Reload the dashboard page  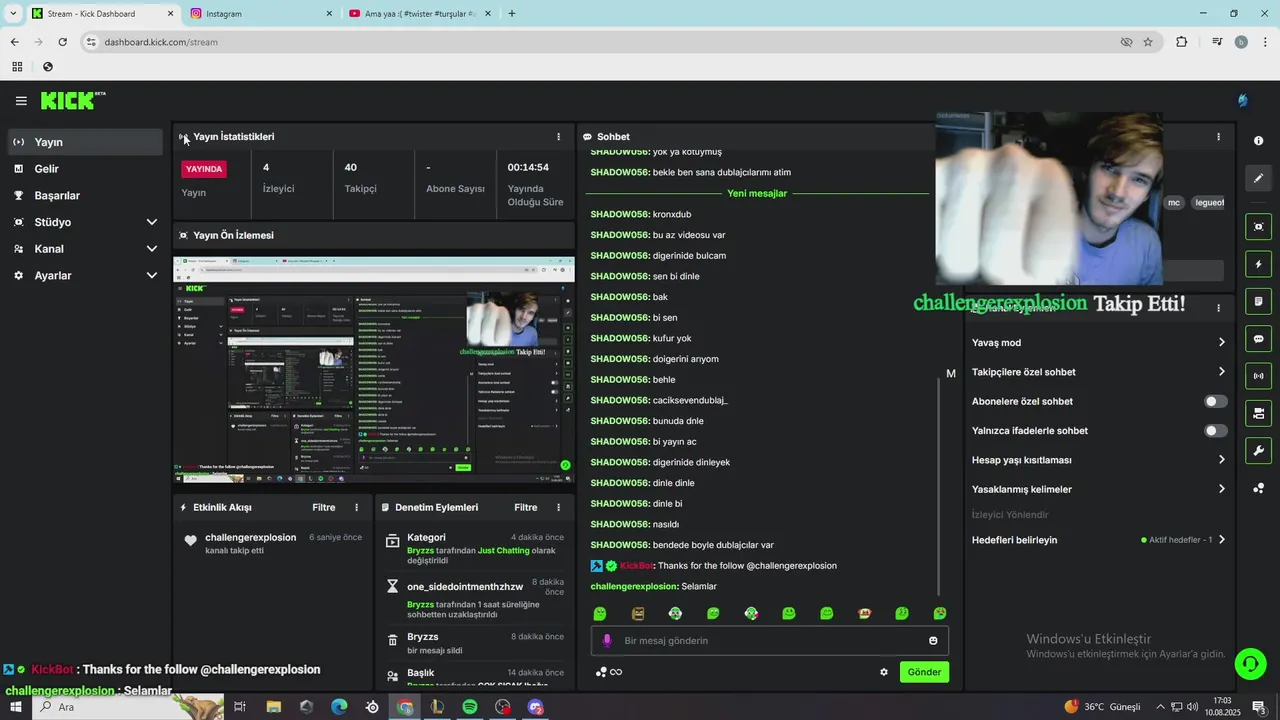pos(62,42)
